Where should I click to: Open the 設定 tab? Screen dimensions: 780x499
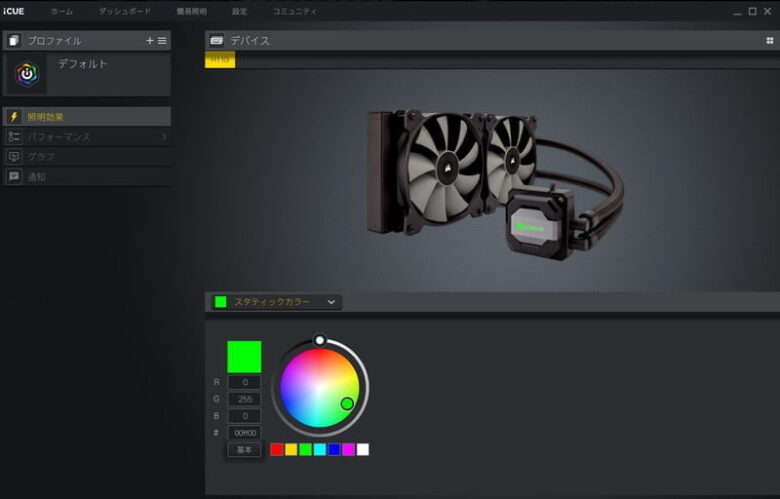239,11
